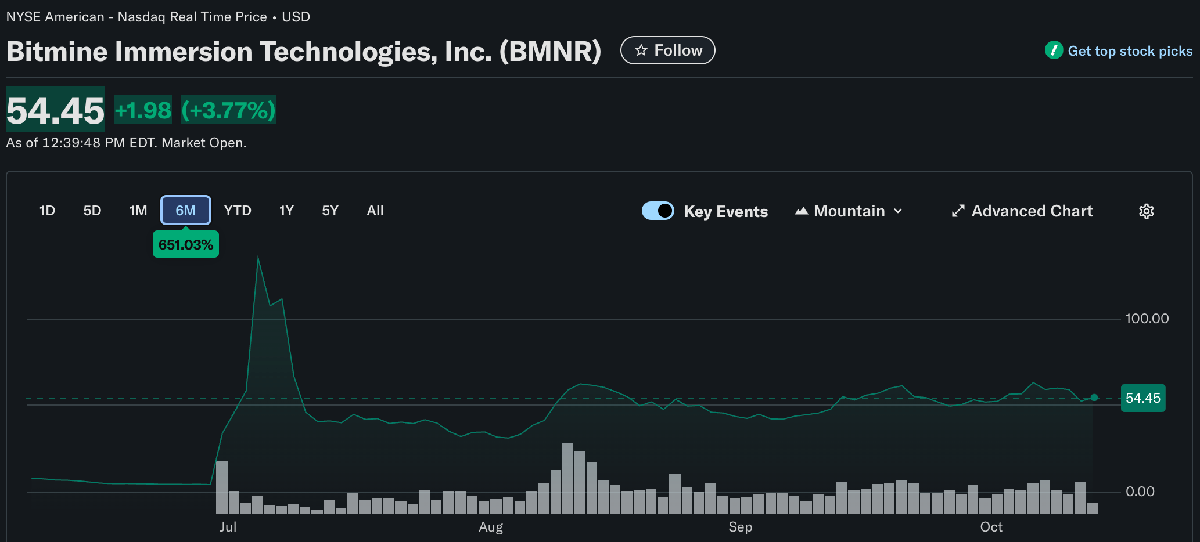Click the Oct label on time axis
The height and width of the screenshot is (542, 1200).
click(x=991, y=527)
